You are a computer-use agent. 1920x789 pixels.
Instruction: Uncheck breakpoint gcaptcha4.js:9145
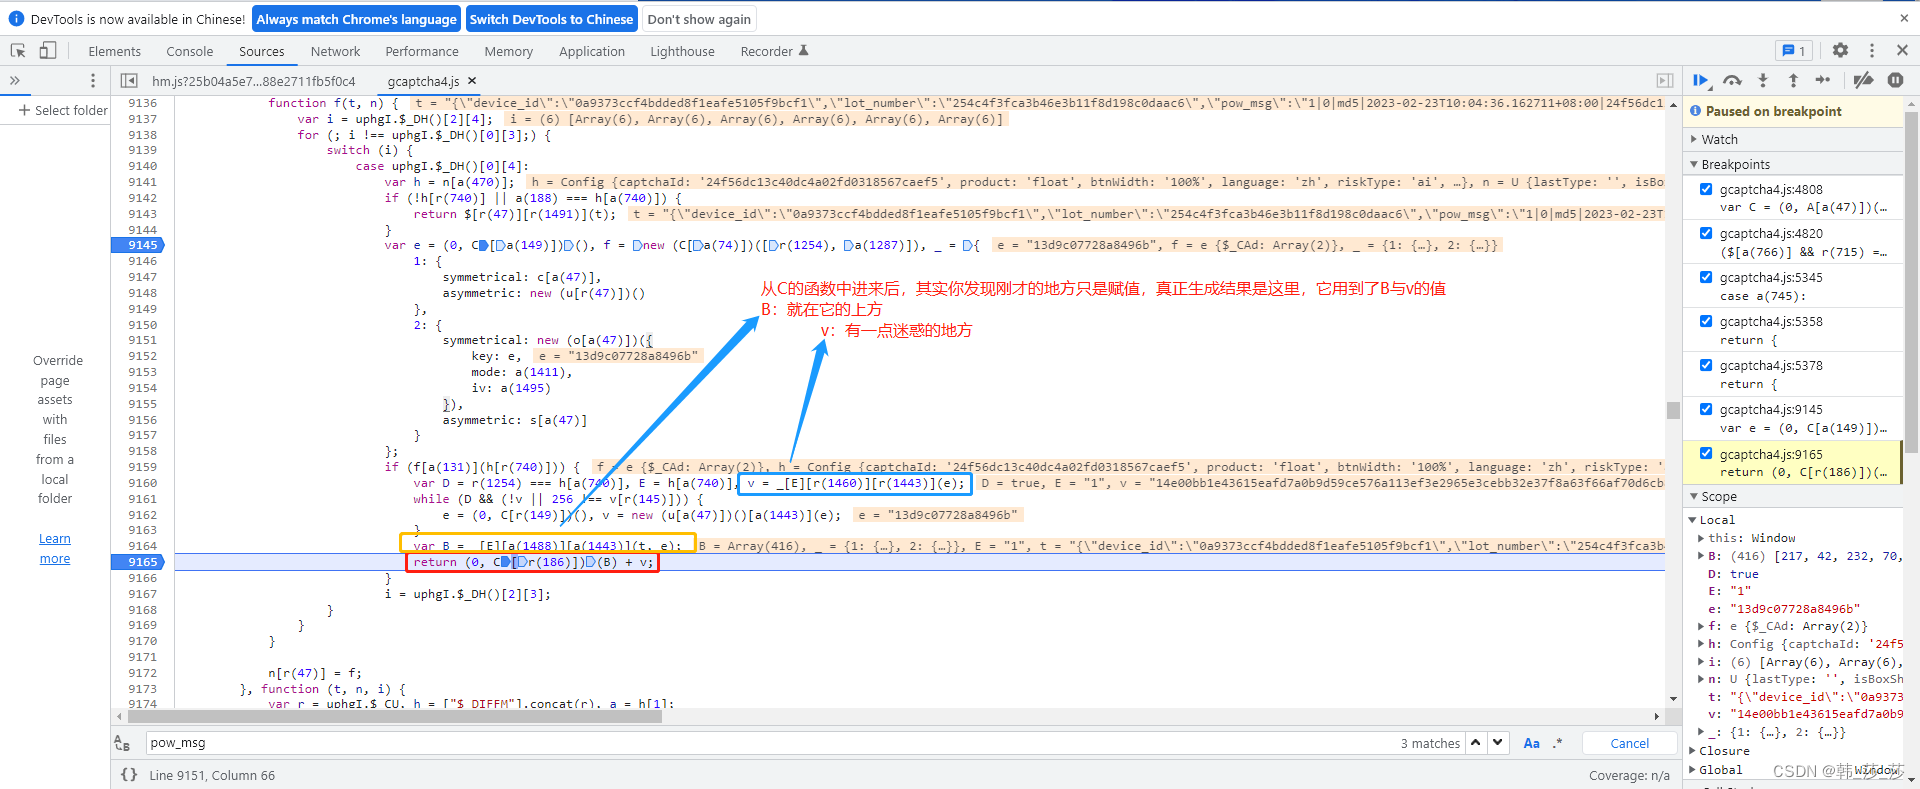point(1706,409)
